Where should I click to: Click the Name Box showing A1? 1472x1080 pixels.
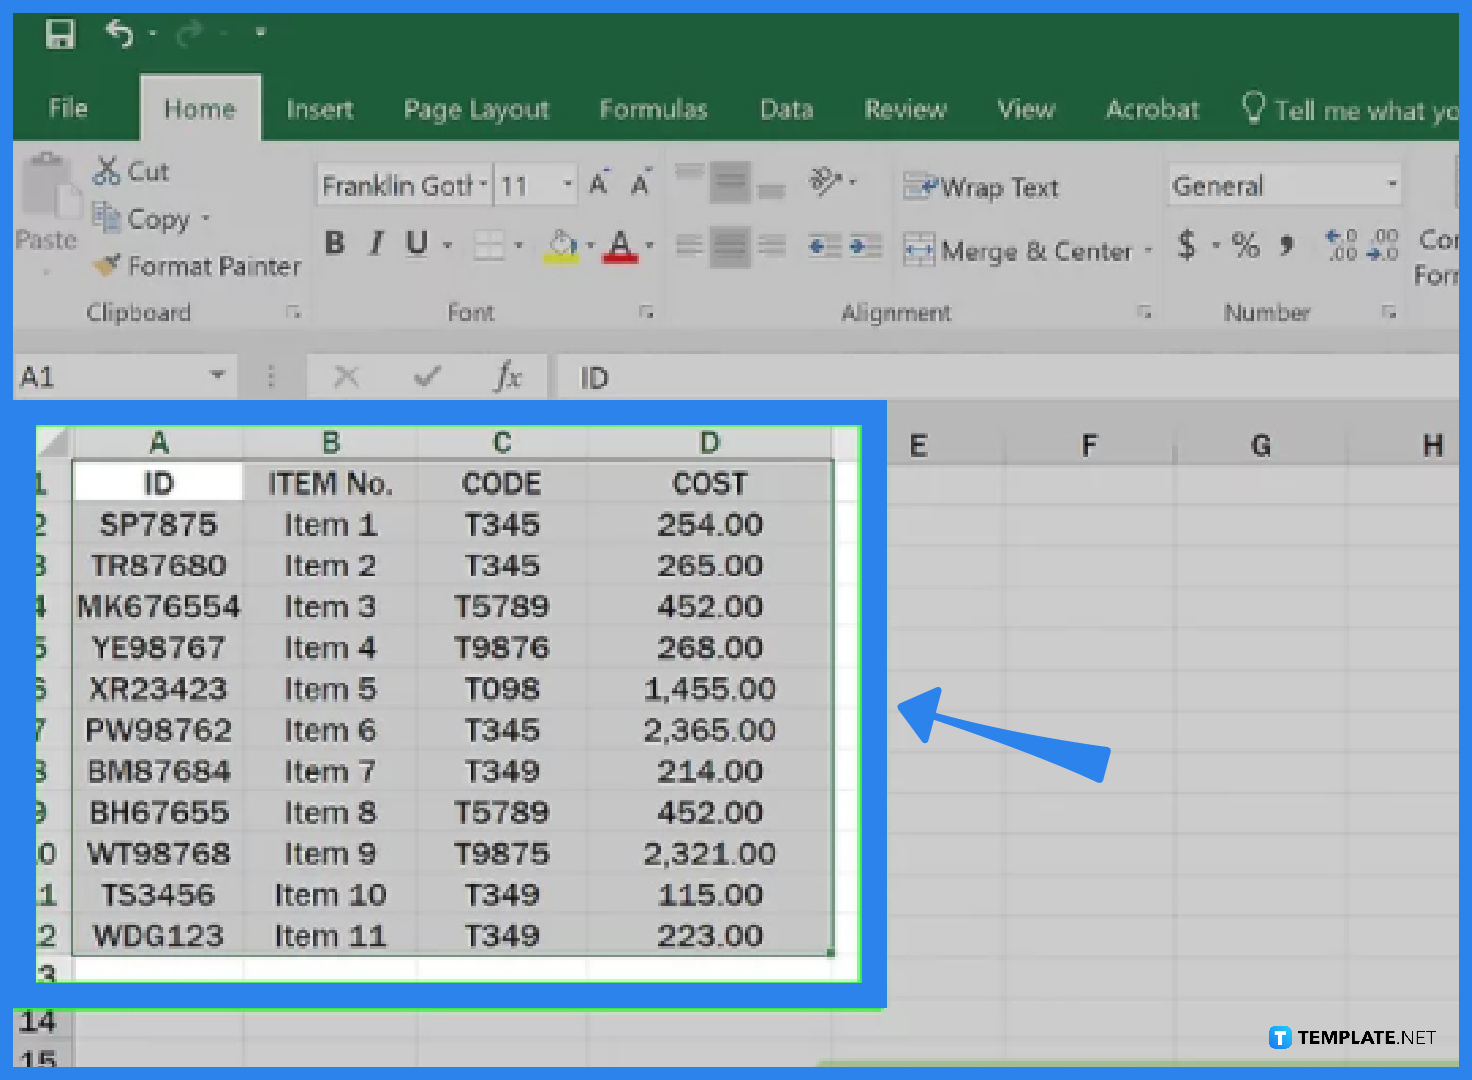(110, 376)
